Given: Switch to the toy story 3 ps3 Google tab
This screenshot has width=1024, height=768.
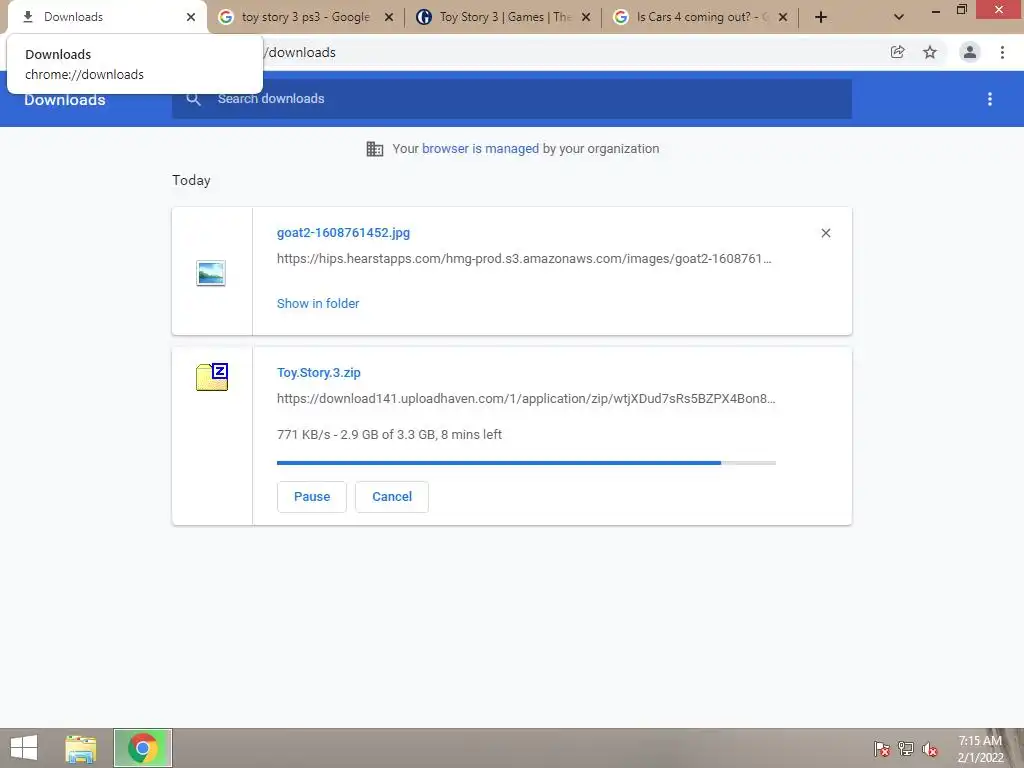Looking at the screenshot, I should (x=306, y=17).
